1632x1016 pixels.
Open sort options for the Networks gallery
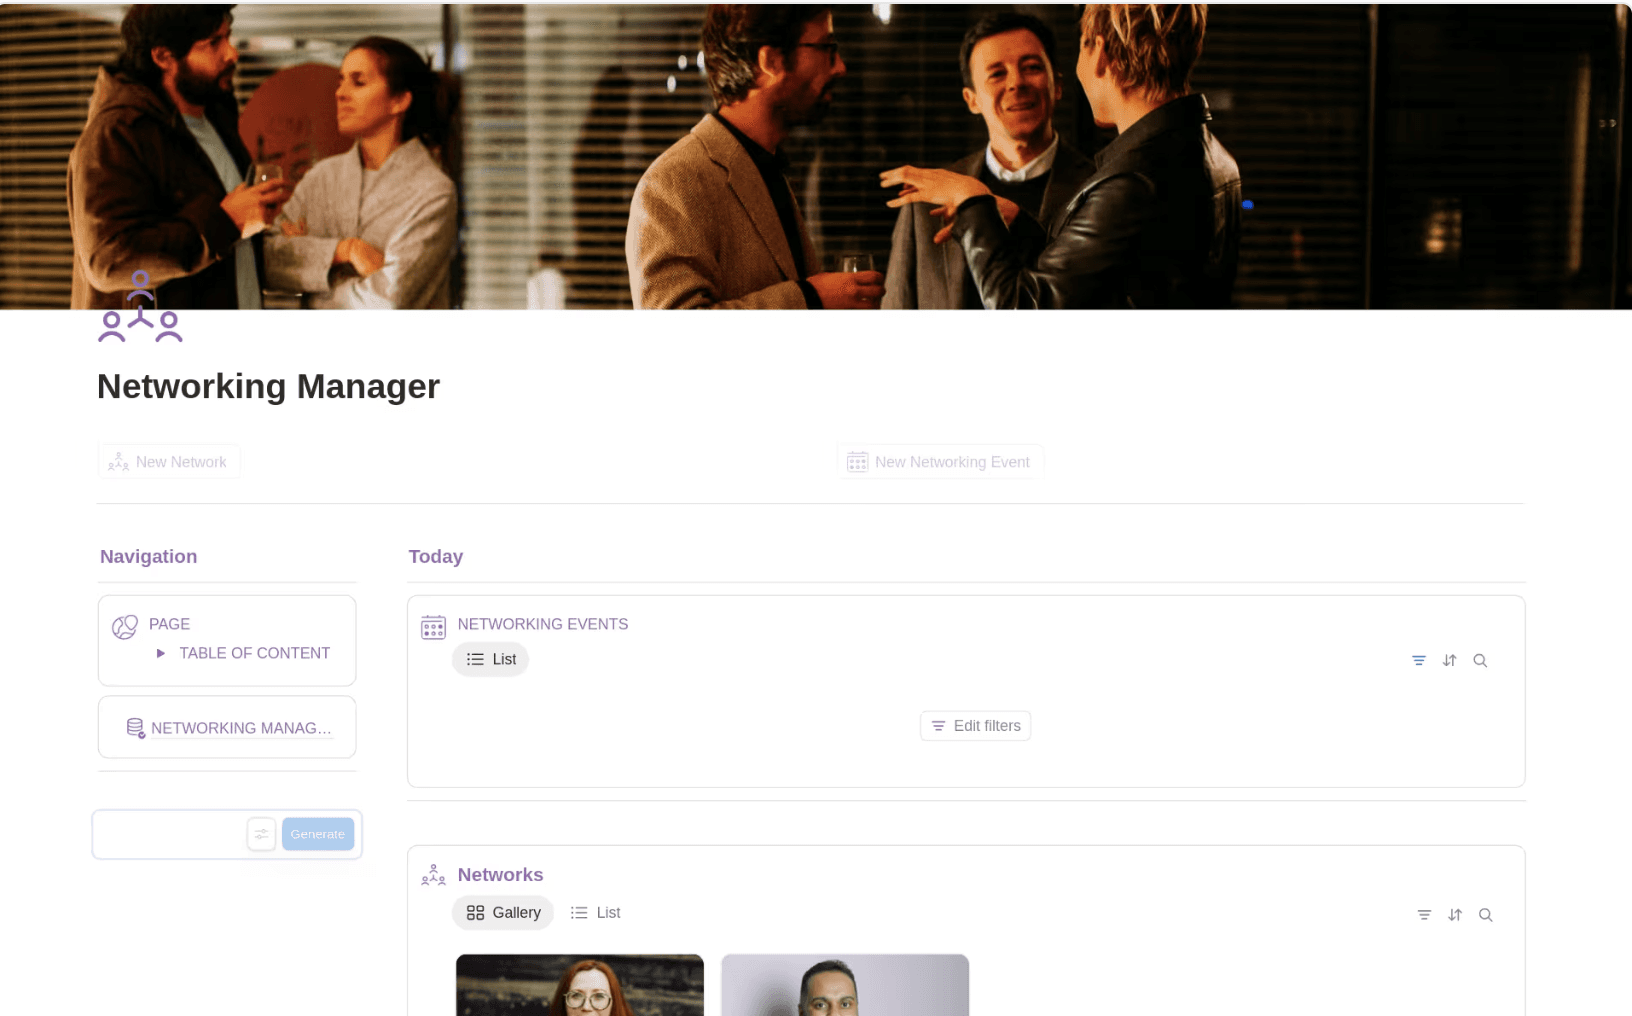click(1455, 914)
